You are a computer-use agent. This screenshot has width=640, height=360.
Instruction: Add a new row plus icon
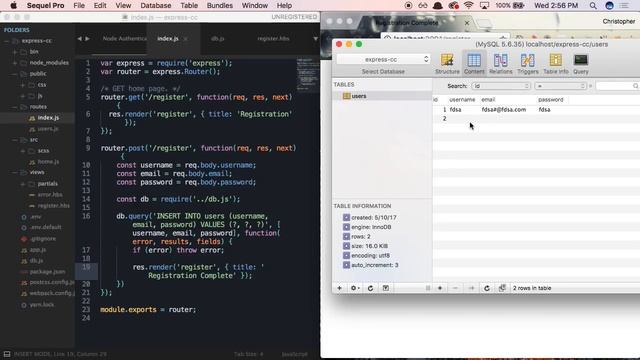[x=440, y=288]
